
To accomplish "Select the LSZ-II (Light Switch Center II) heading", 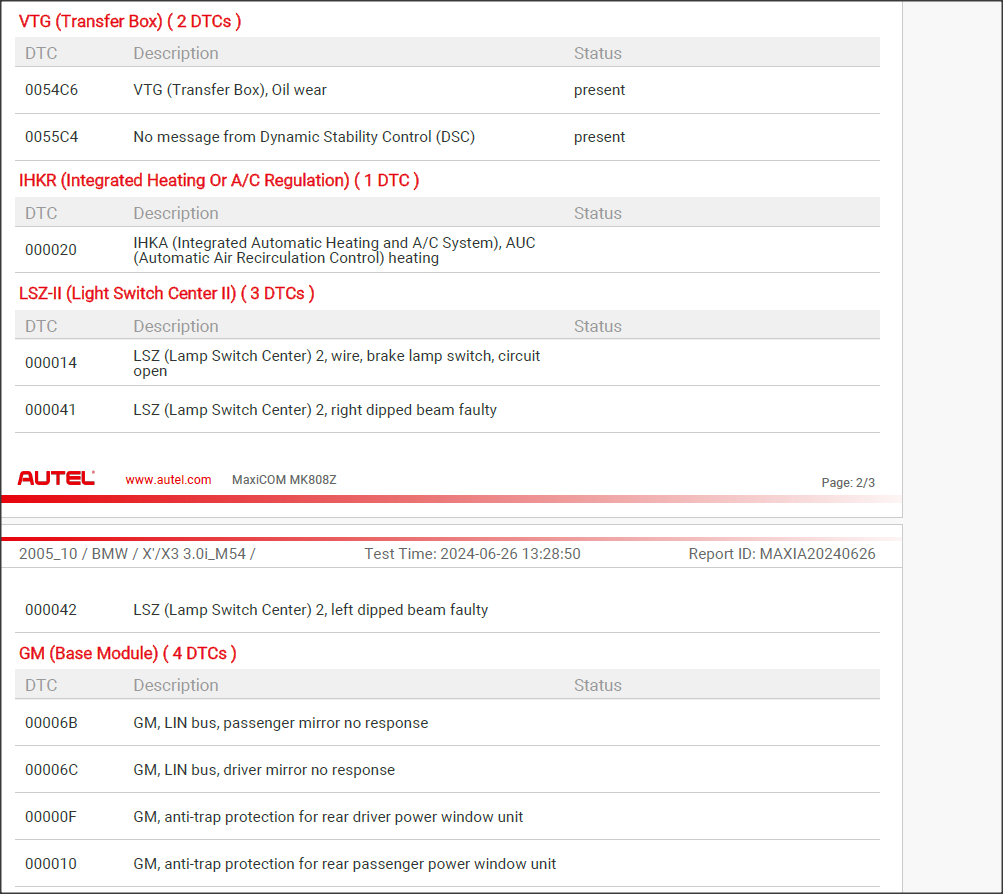I will 166,294.
